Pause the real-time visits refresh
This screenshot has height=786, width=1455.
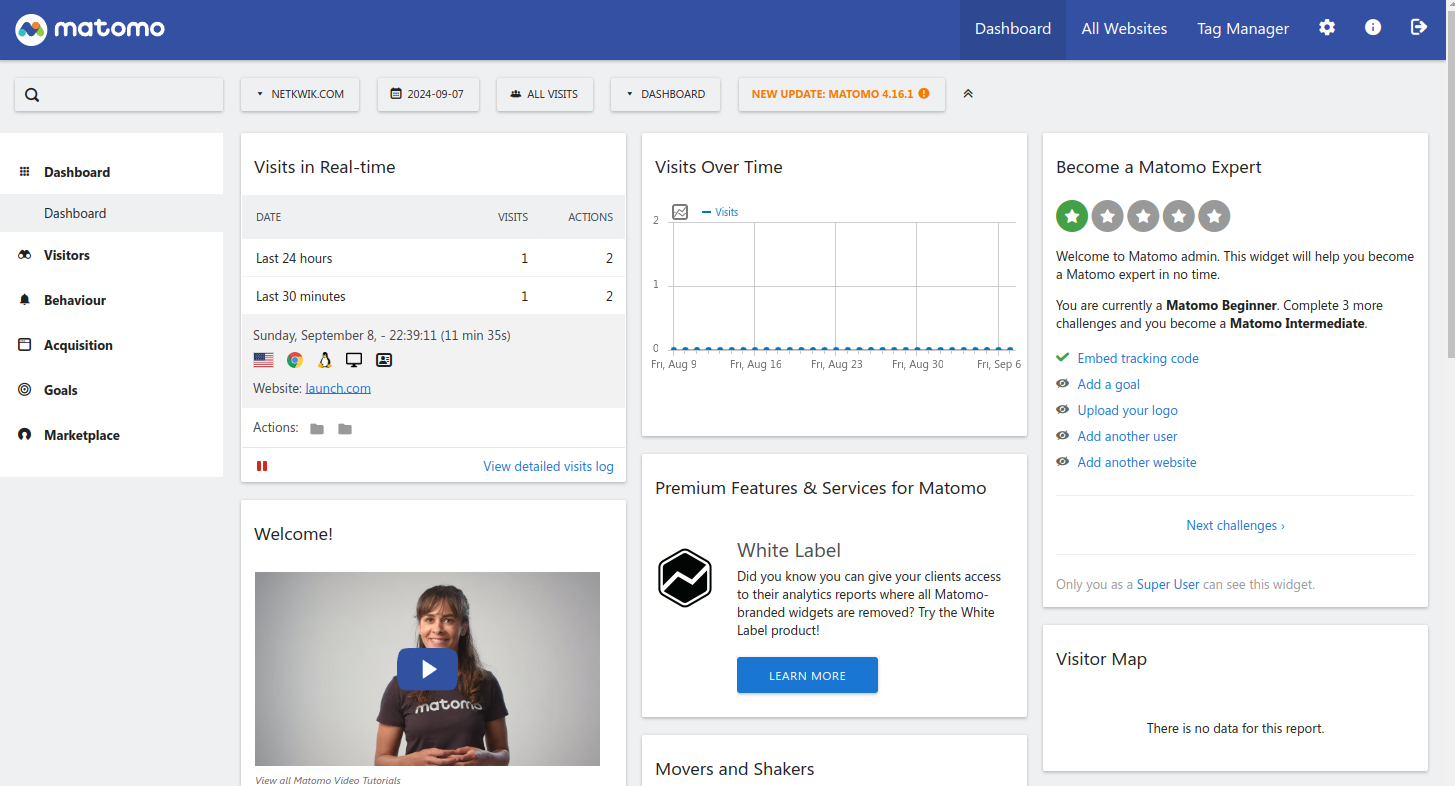pos(262,466)
